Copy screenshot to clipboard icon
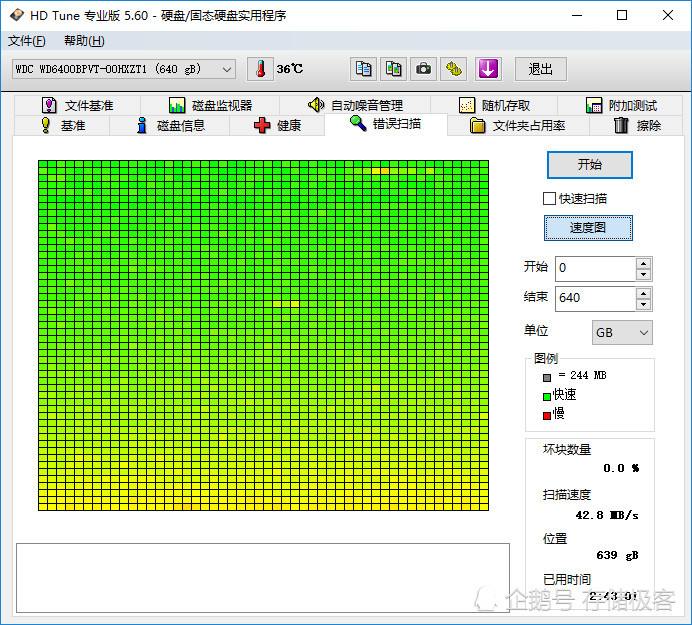 393,69
